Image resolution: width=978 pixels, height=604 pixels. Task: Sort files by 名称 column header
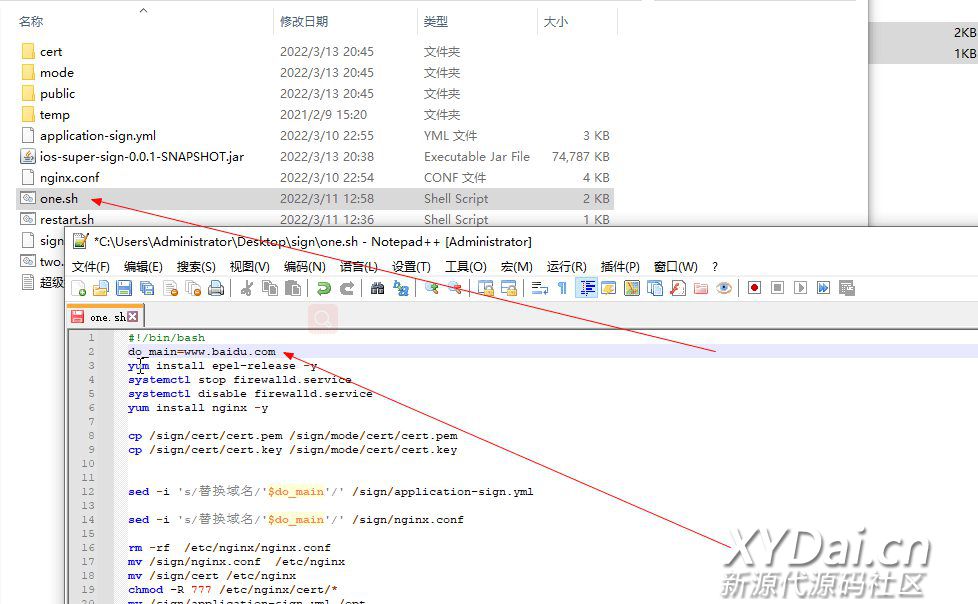tap(32, 21)
